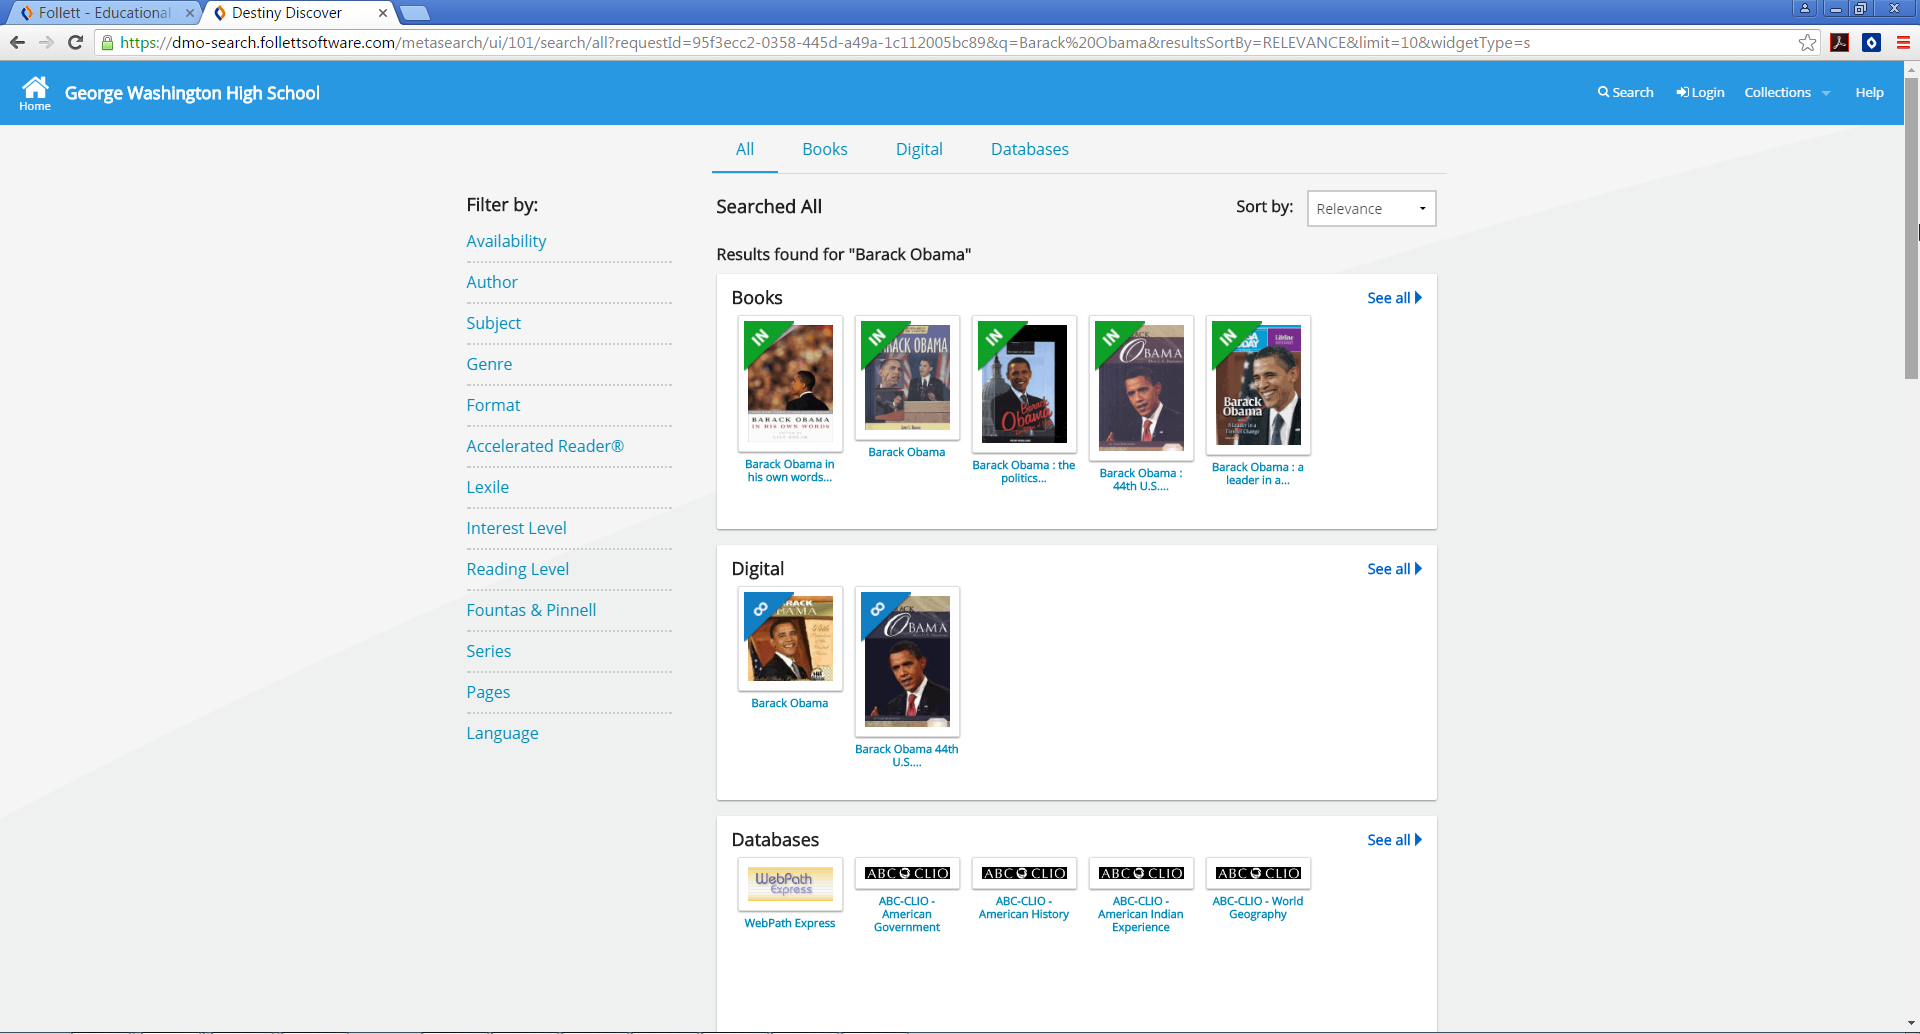Click the 'Barack Obama : a leader in a...' title
Screen dimensions: 1920x1034
1258,474
